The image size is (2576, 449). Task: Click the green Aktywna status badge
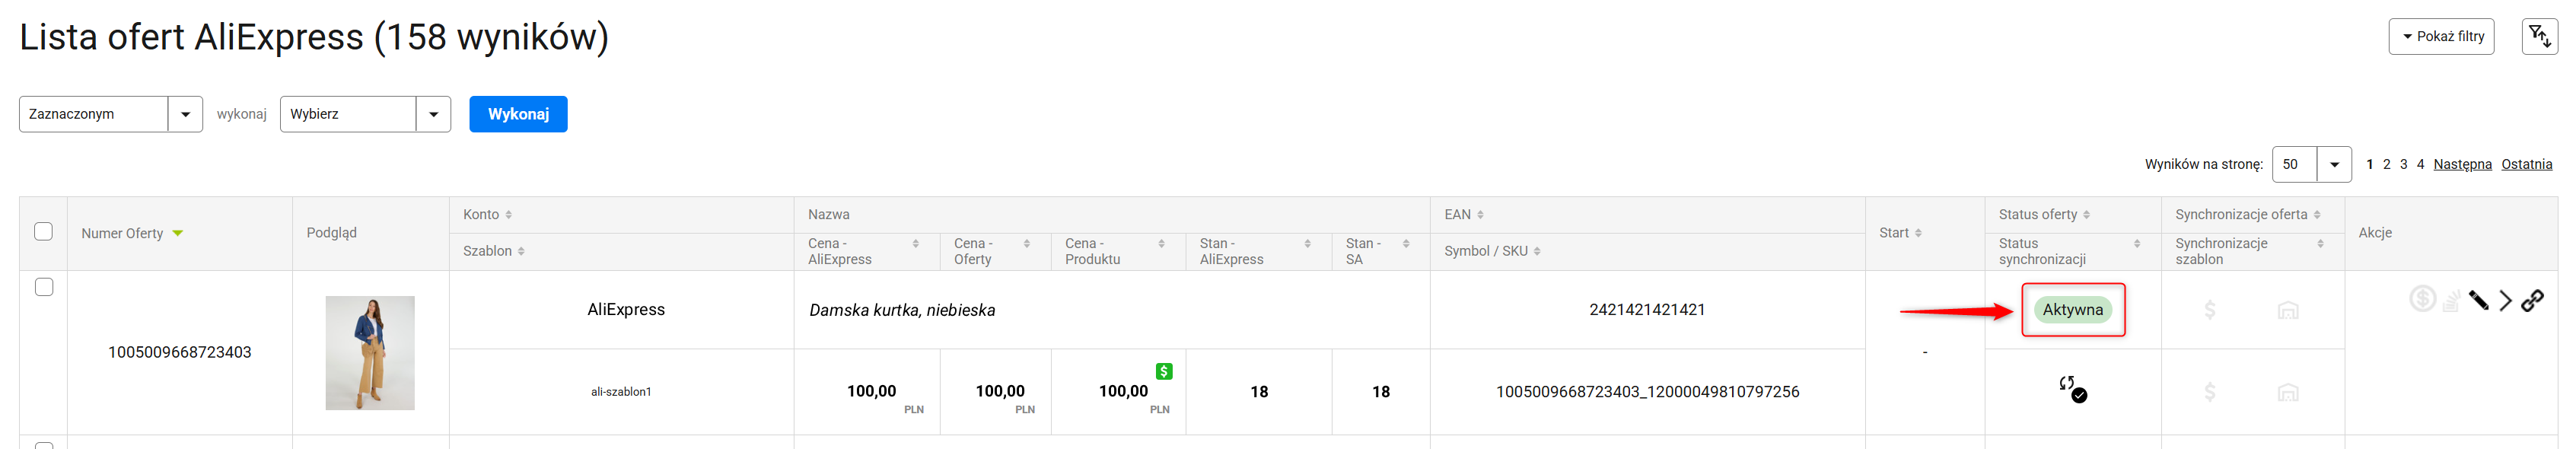coord(2072,310)
